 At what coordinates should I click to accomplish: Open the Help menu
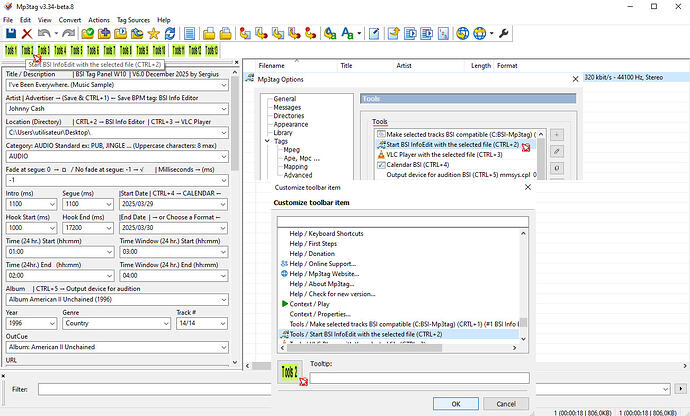click(164, 20)
